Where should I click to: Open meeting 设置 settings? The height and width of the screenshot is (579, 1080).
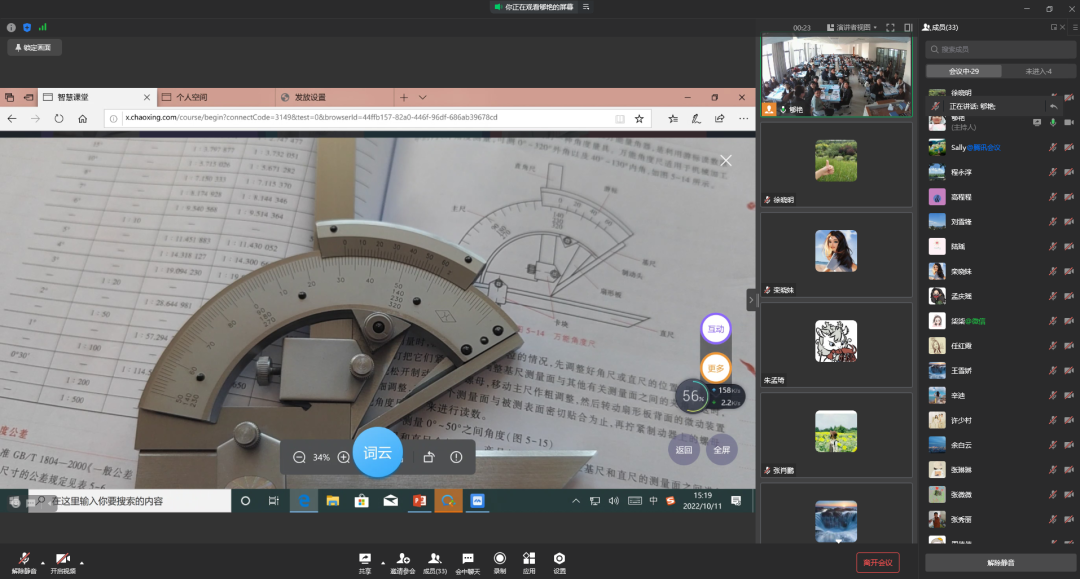click(x=559, y=562)
